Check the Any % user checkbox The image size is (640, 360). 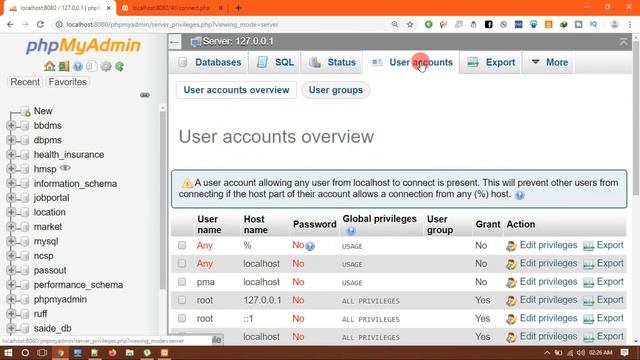pyautogui.click(x=182, y=245)
